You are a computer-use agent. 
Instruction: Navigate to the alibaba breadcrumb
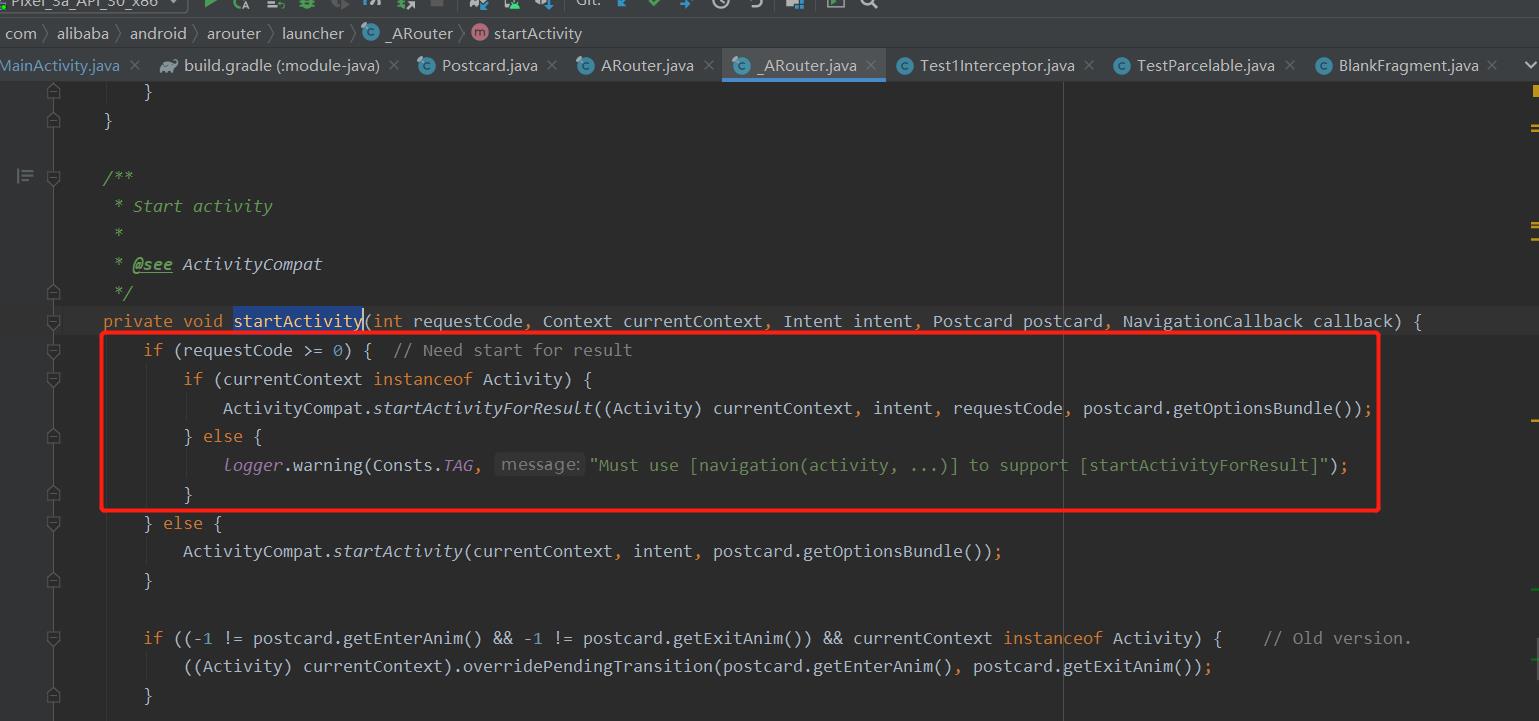83,33
